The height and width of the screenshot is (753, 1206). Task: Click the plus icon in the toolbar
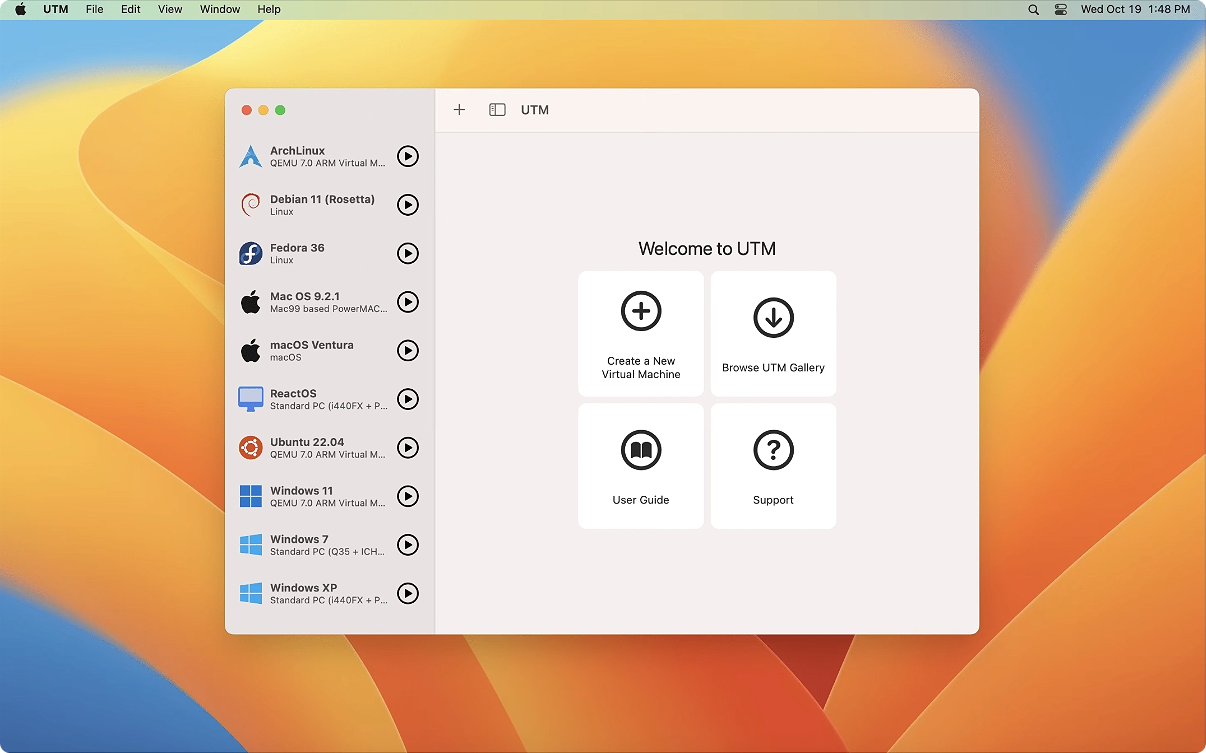coord(459,110)
